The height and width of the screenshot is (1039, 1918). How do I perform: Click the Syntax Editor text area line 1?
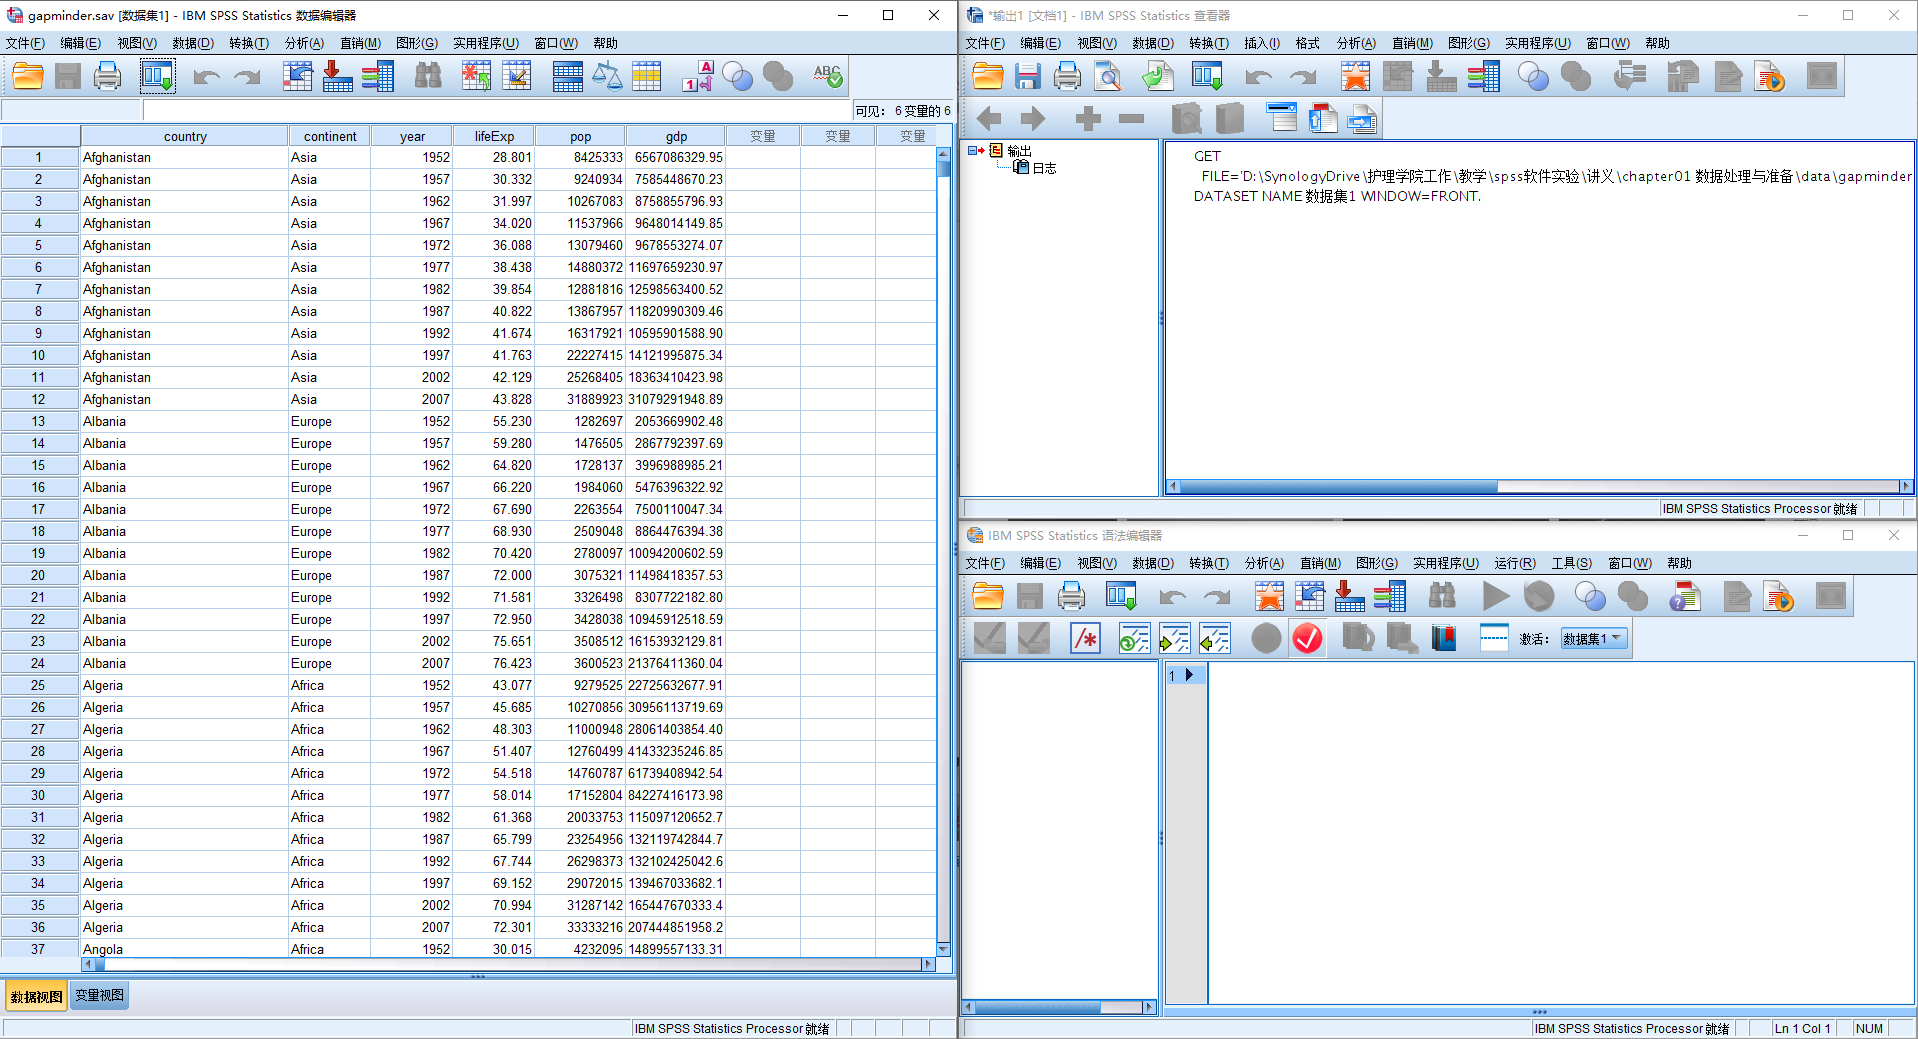pos(1560,675)
